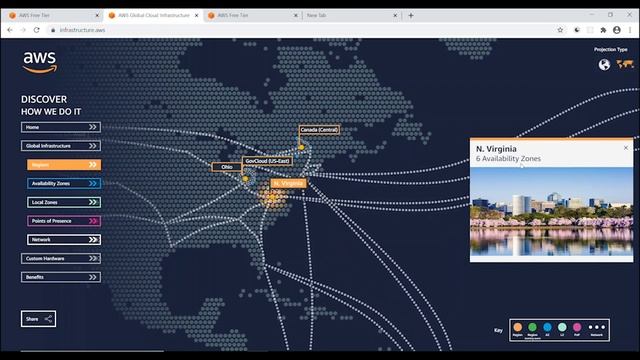This screenshot has width=640, height=360.
Task: Open the browser extensions puzzle icon
Action: [603, 30]
